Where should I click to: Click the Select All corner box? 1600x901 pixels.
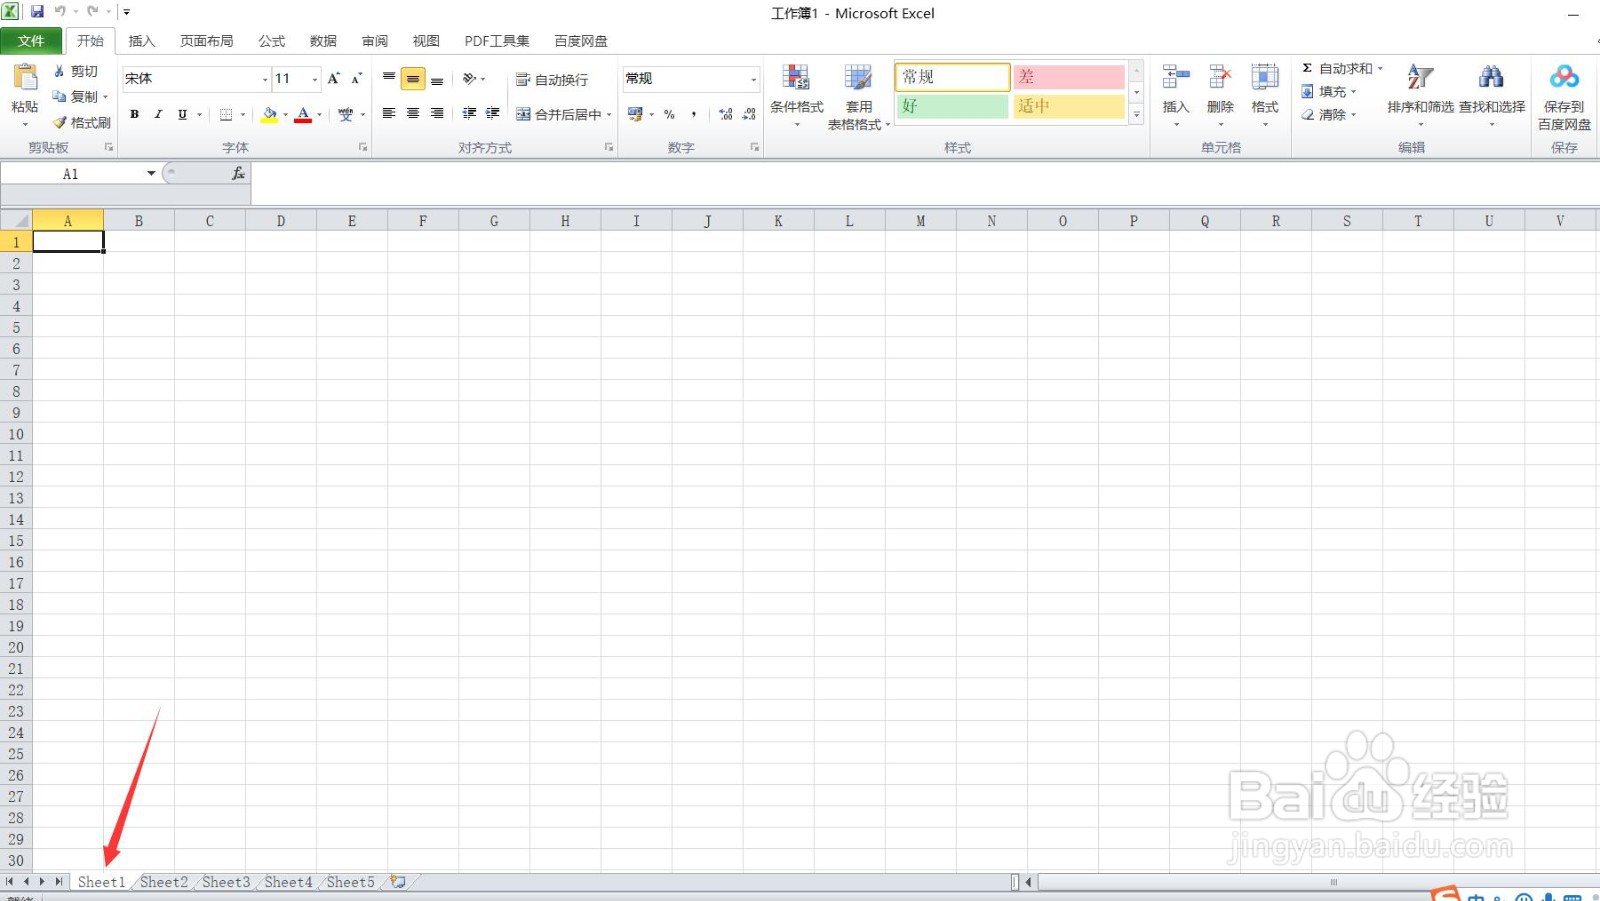click(x=16, y=221)
